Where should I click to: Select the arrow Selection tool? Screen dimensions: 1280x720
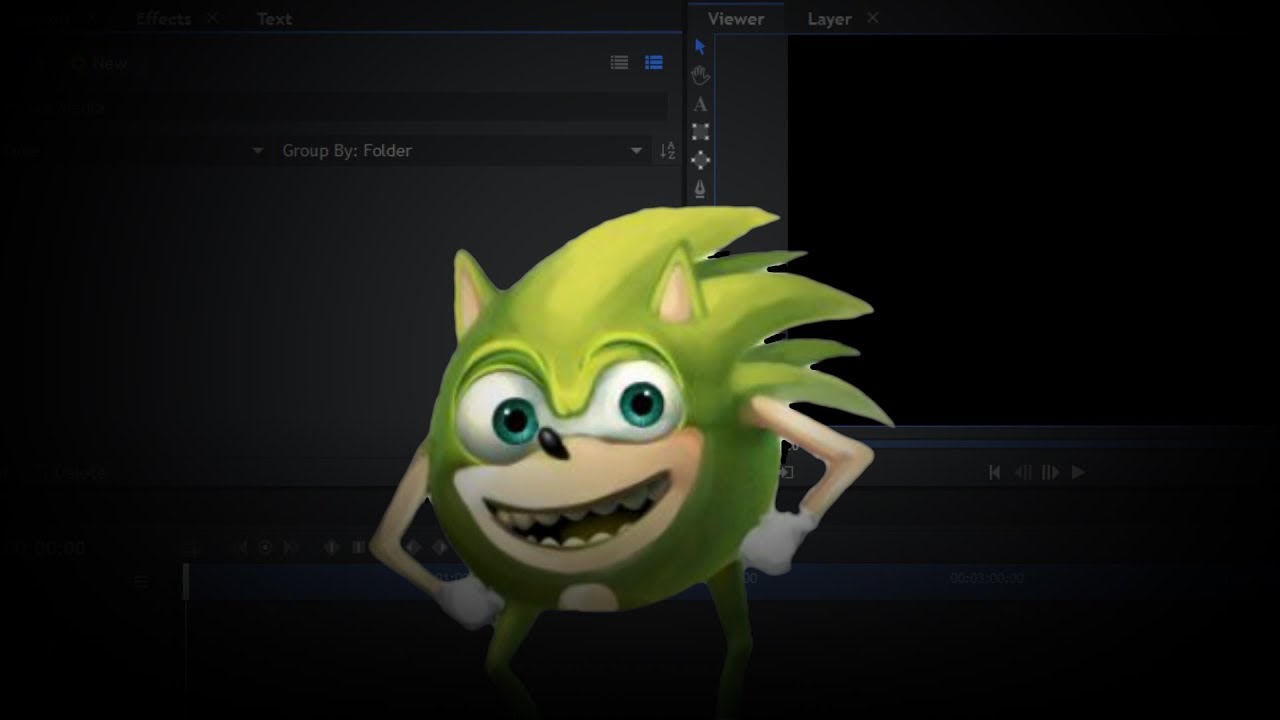click(x=700, y=47)
